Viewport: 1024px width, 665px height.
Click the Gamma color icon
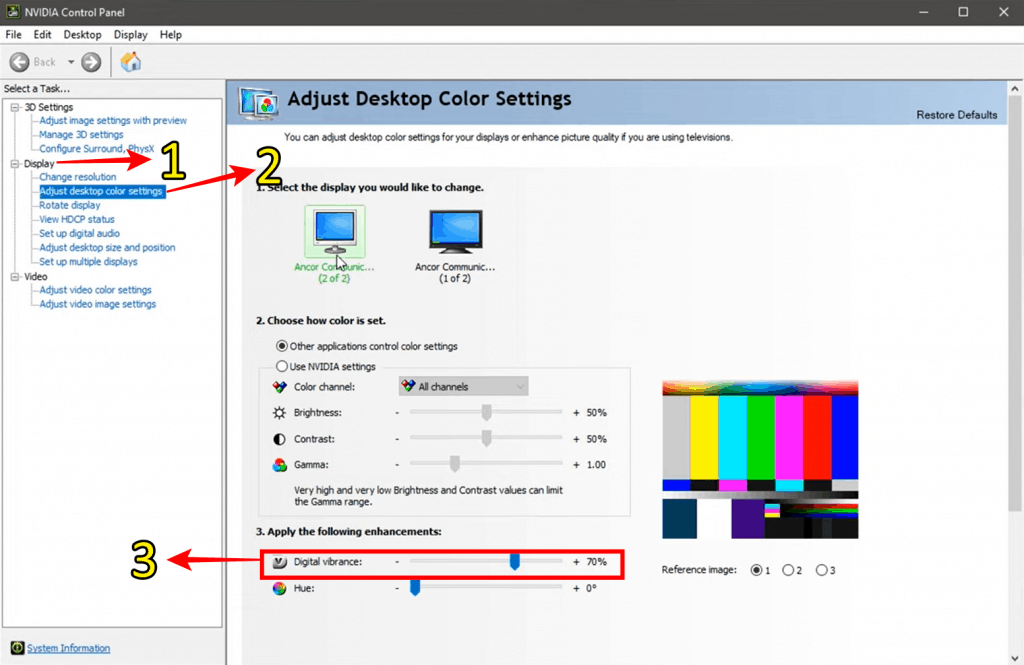280,464
